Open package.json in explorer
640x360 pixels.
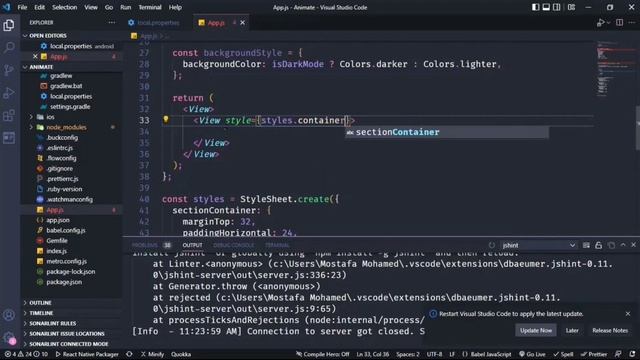[x=64, y=282]
